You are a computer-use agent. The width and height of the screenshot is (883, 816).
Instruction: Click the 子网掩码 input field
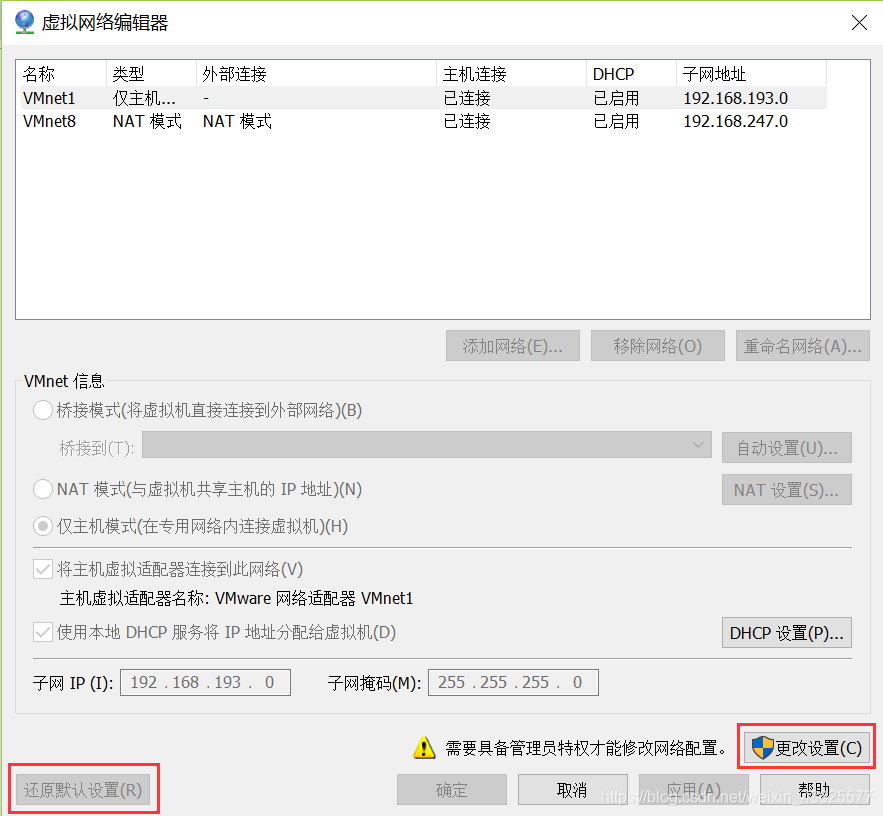pyautogui.click(x=513, y=683)
